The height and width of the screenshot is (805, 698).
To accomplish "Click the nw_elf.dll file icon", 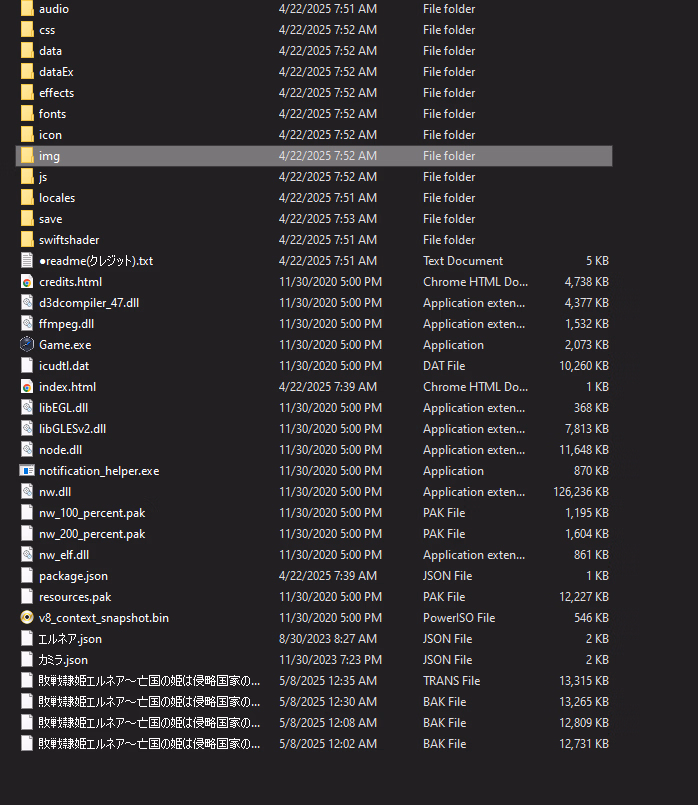I will 27,555.
